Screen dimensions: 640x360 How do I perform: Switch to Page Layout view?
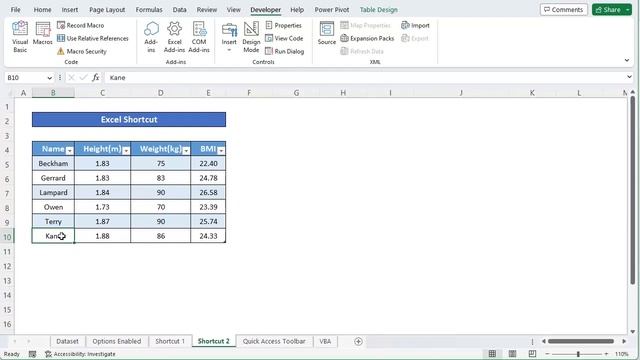[x=512, y=354]
